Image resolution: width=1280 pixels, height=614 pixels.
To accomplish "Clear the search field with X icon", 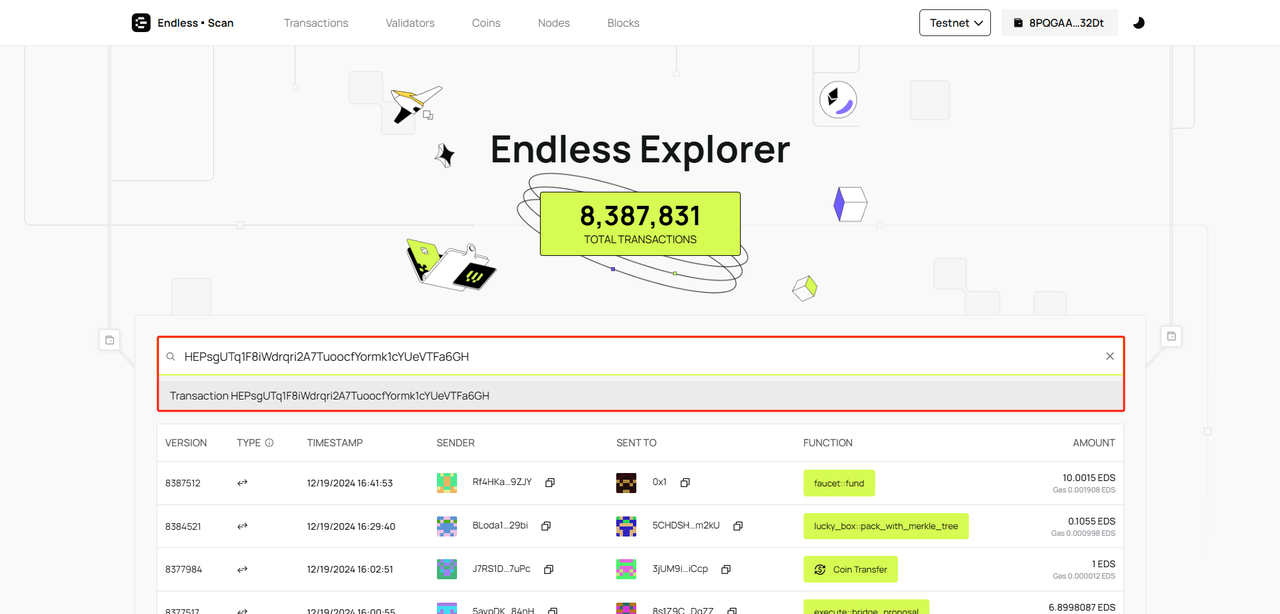I will point(1109,356).
